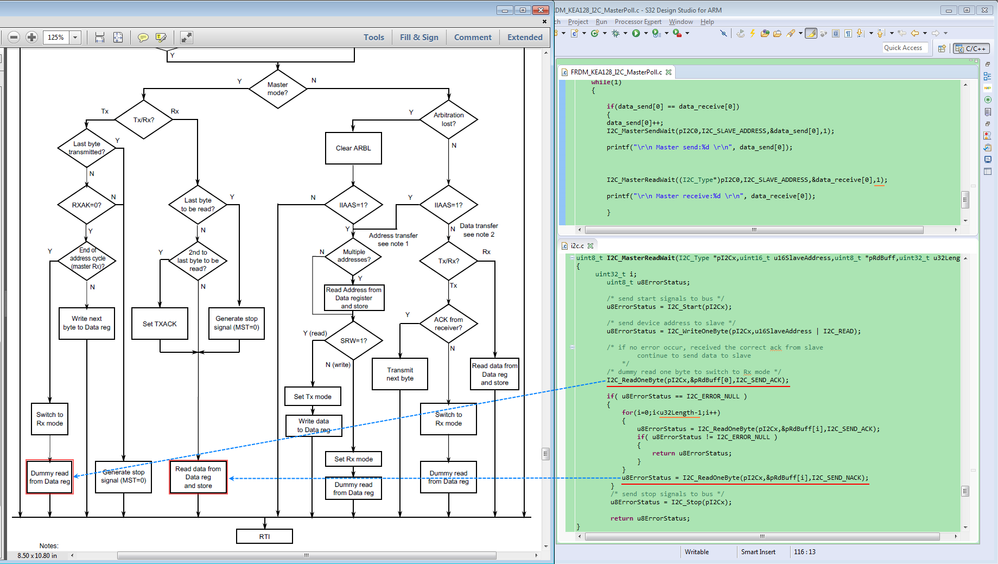Image resolution: width=998 pixels, height=564 pixels.
Task: Close the i2c.c editor tab
Action: 591,246
